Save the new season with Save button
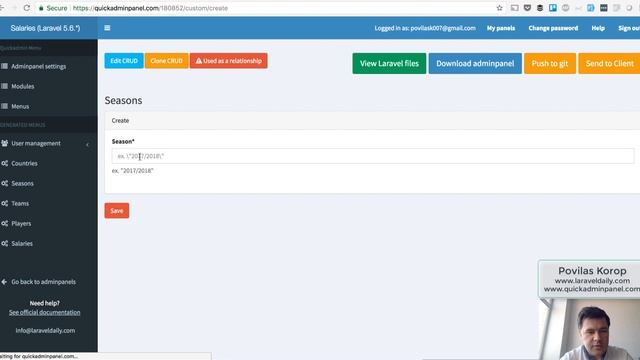 [x=117, y=211]
